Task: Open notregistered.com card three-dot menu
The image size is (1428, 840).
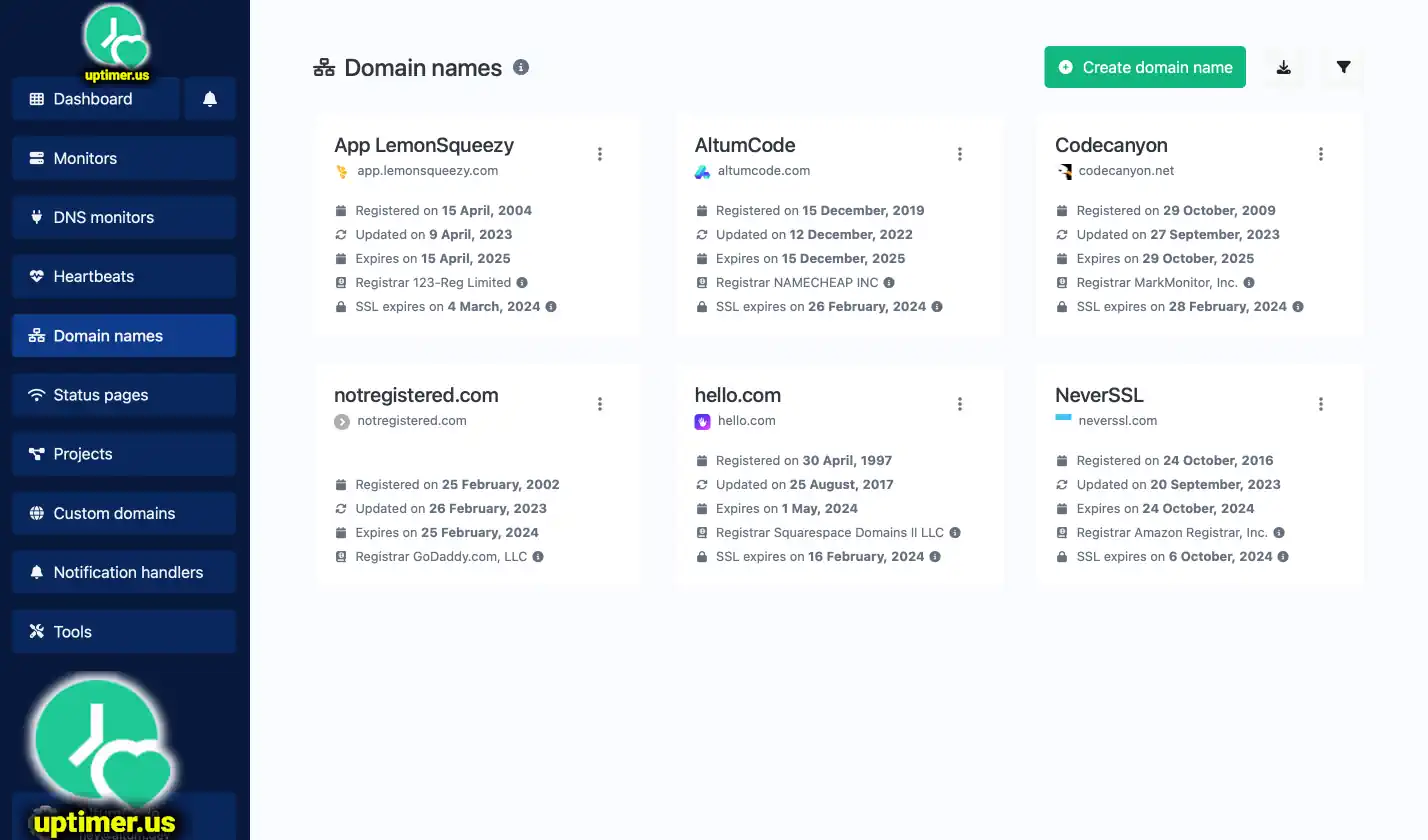Action: (600, 404)
